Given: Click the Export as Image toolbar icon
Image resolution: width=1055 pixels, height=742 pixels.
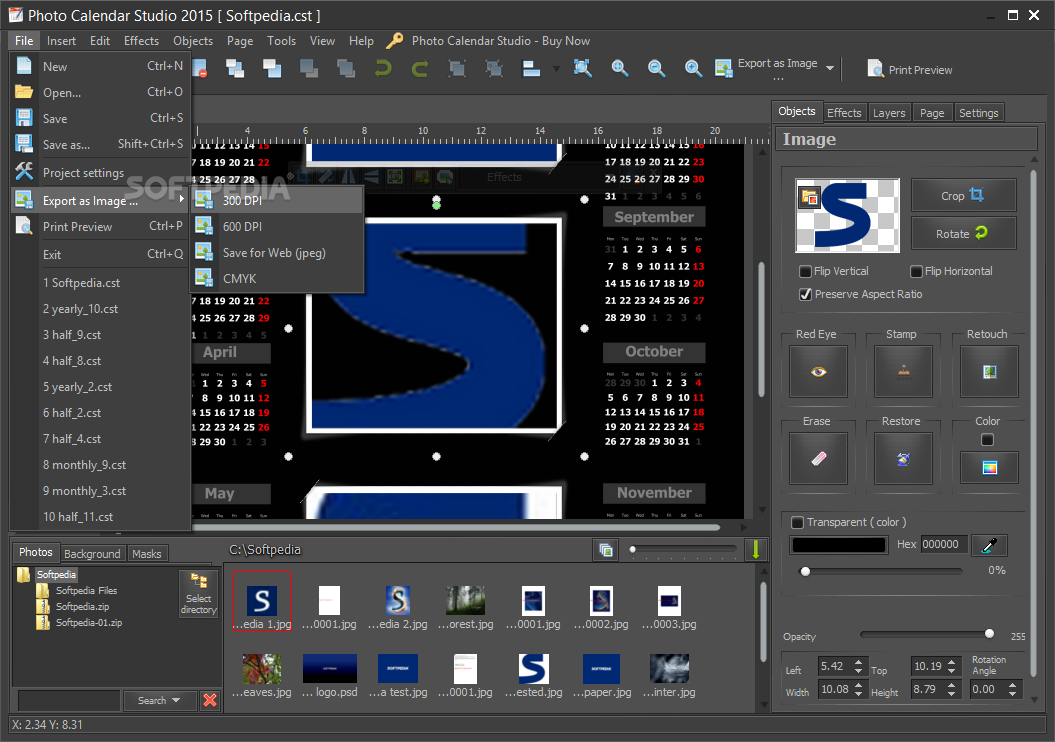Looking at the screenshot, I should tap(723, 68).
